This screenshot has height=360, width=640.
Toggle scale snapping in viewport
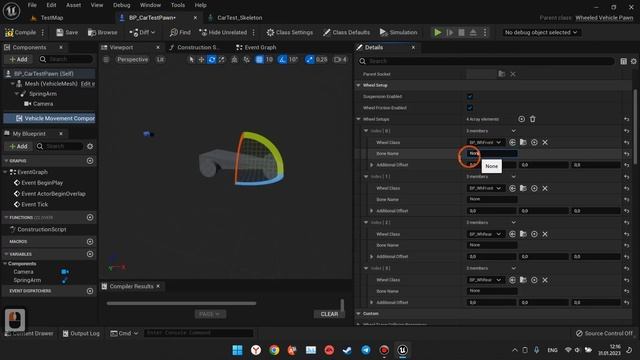coord(310,60)
